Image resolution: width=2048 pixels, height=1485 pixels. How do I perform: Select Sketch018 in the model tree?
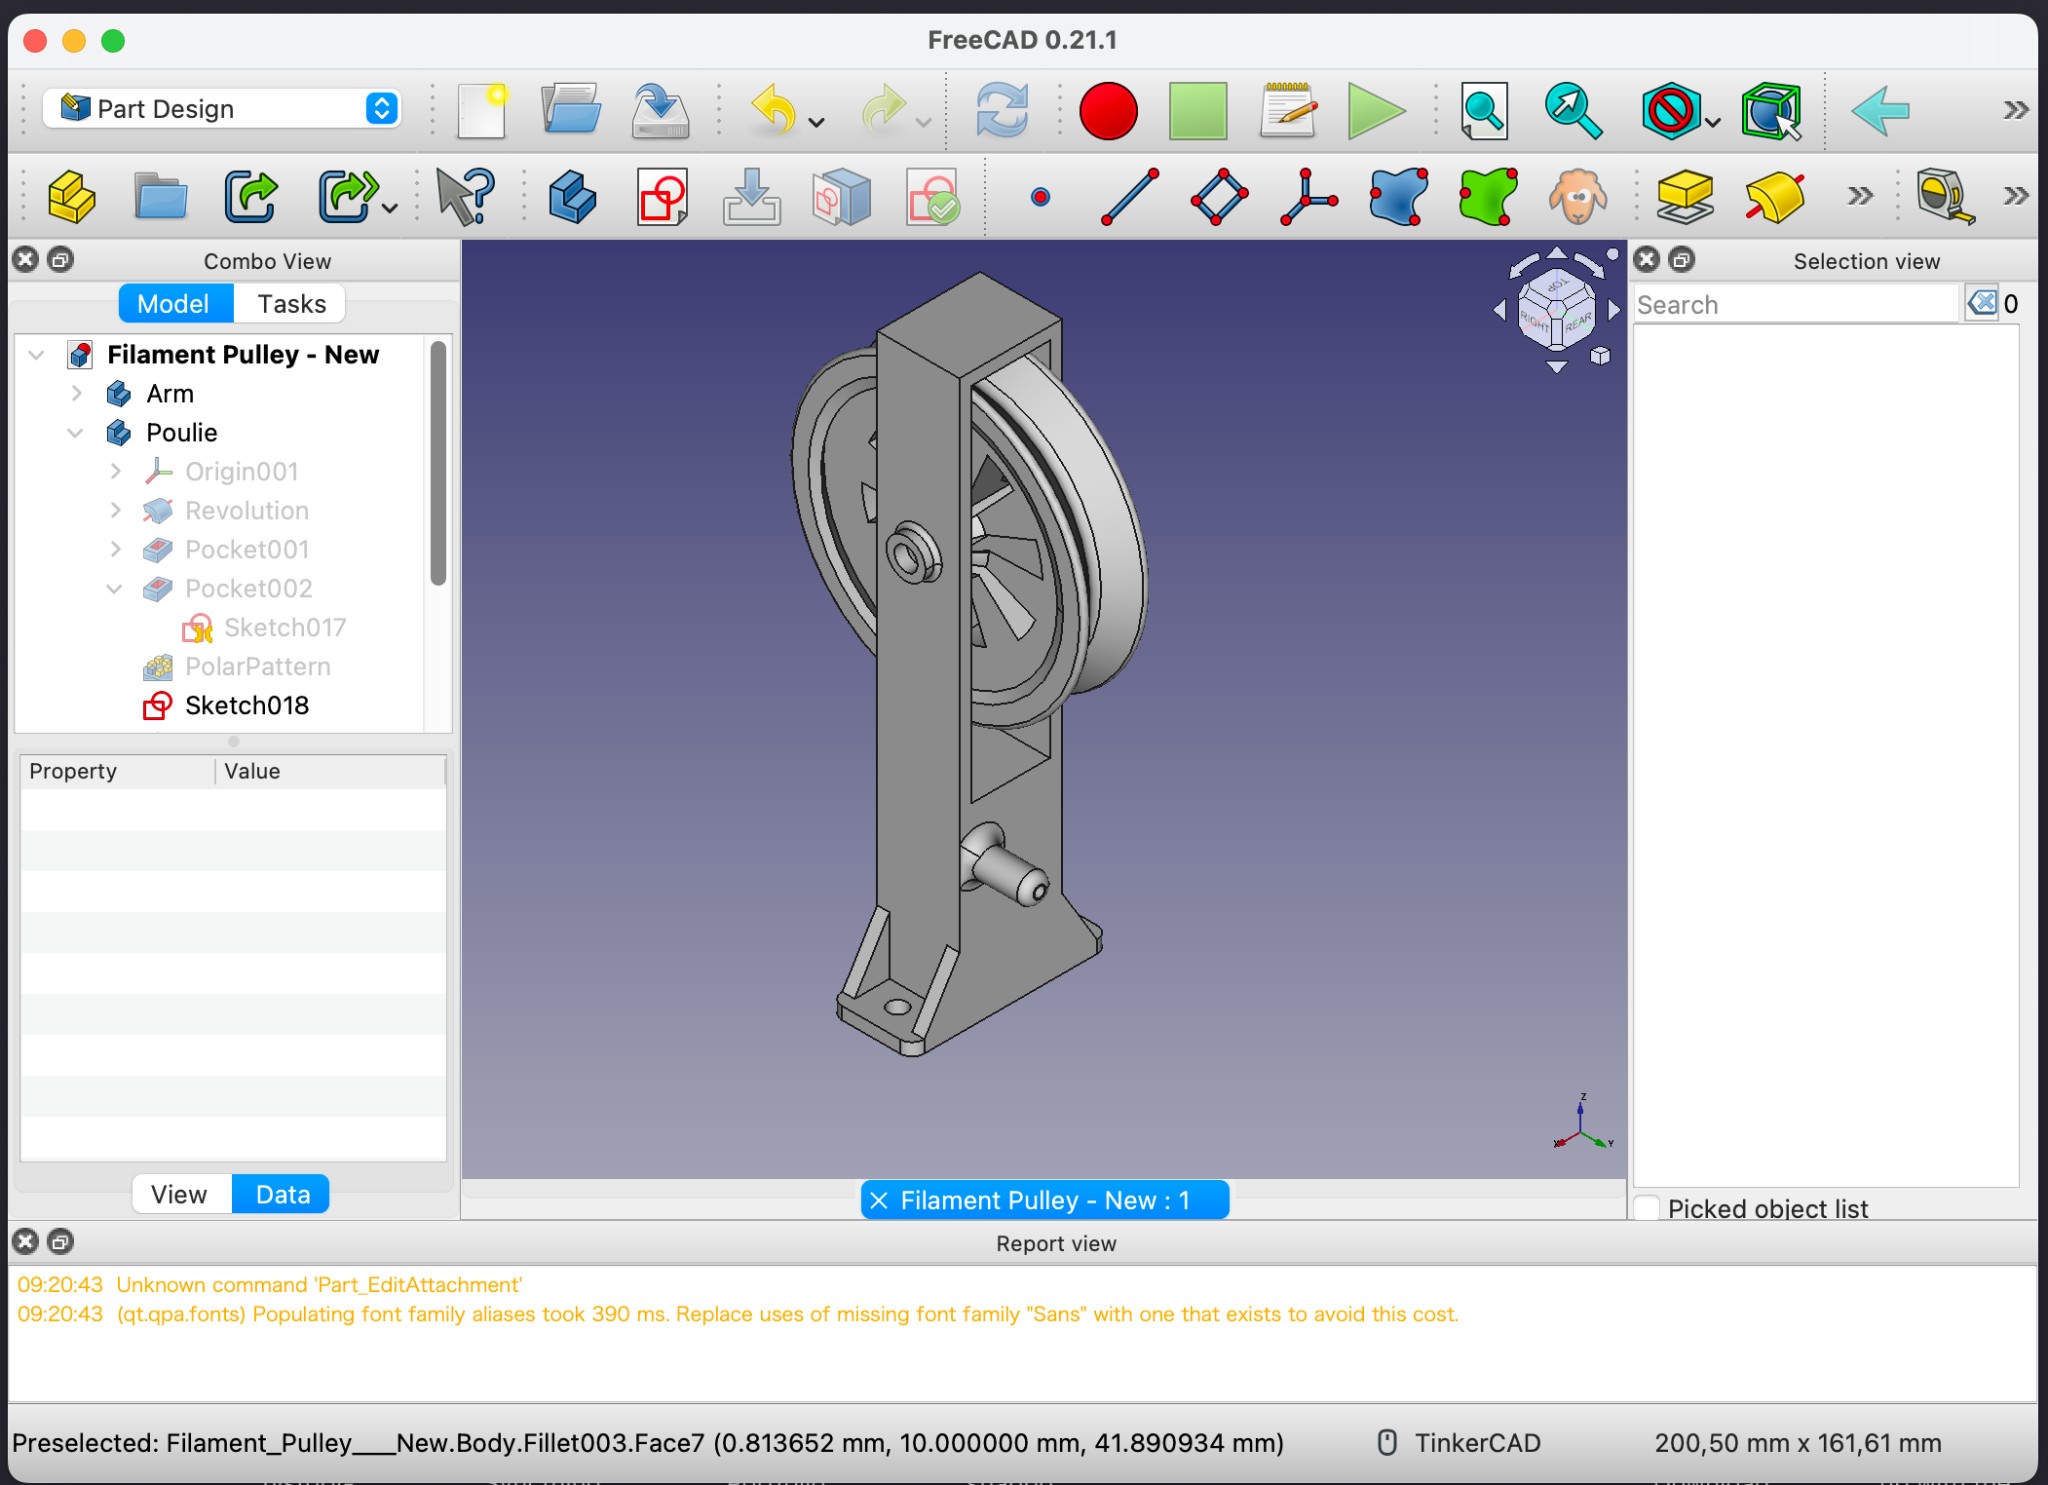coord(247,706)
